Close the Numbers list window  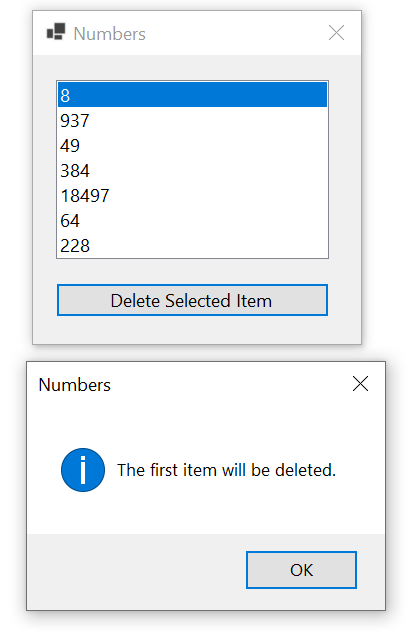[337, 33]
